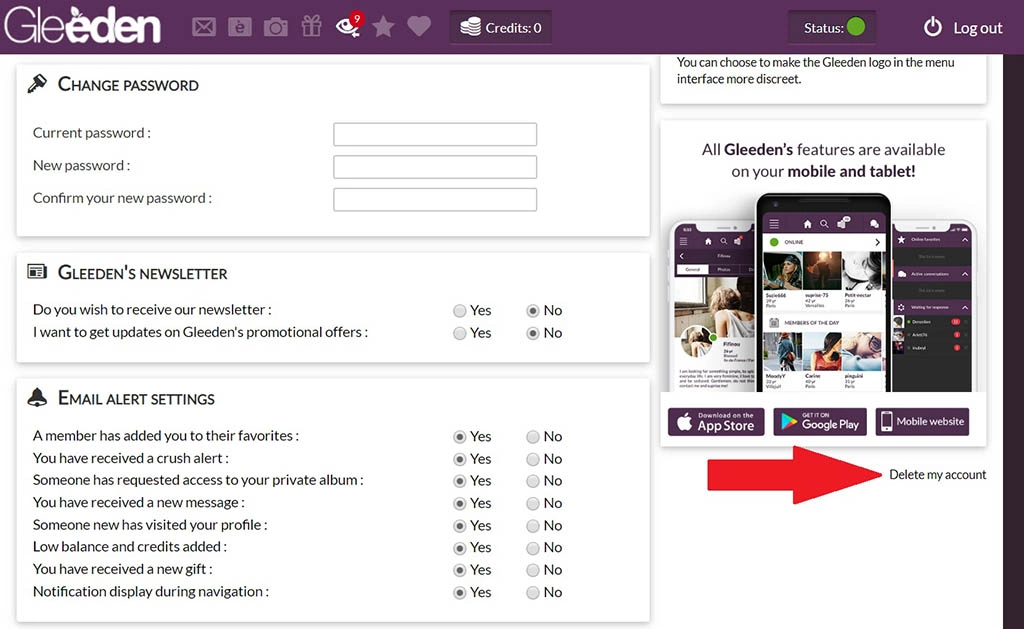Click the crush heart icon

[x=419, y=27]
